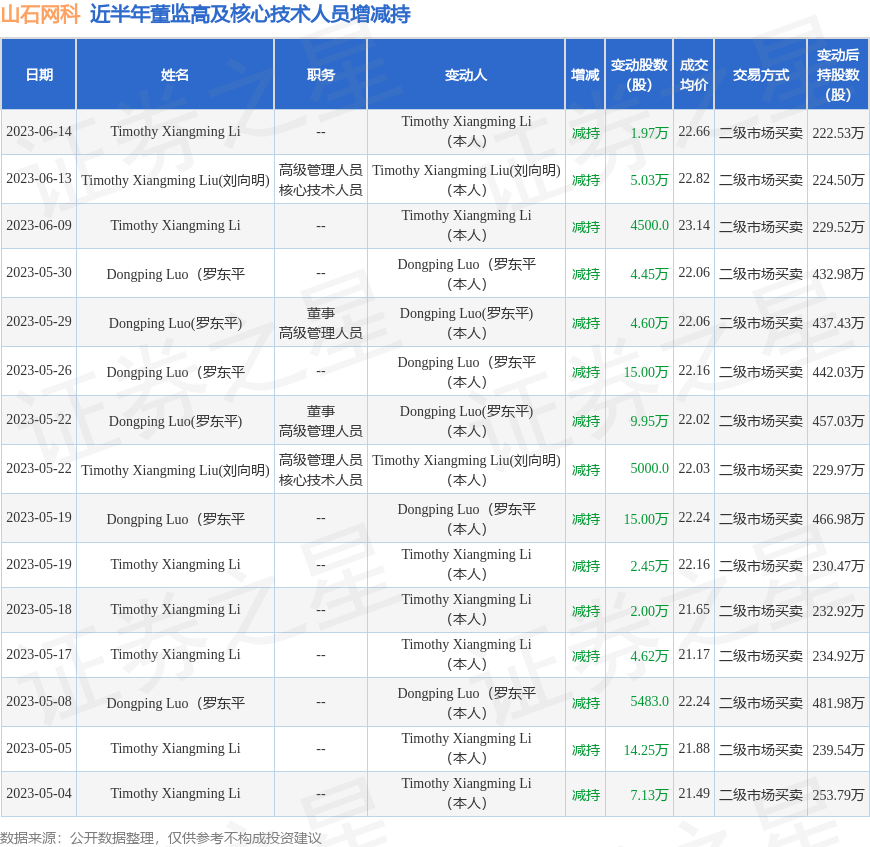Image resolution: width=870 pixels, height=847 pixels.
Task: Click the share change value 4.60万
Action: click(649, 323)
